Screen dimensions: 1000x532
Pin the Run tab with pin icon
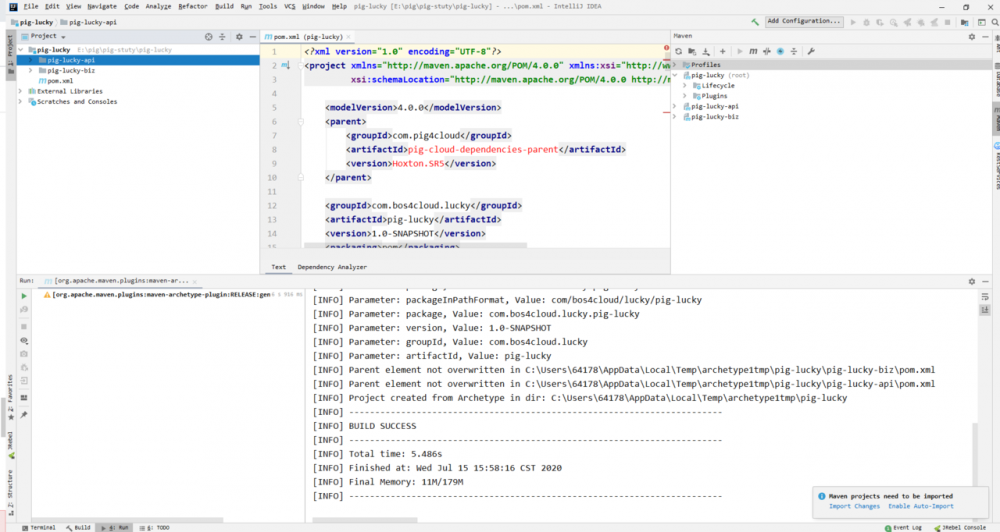pyautogui.click(x=24, y=414)
